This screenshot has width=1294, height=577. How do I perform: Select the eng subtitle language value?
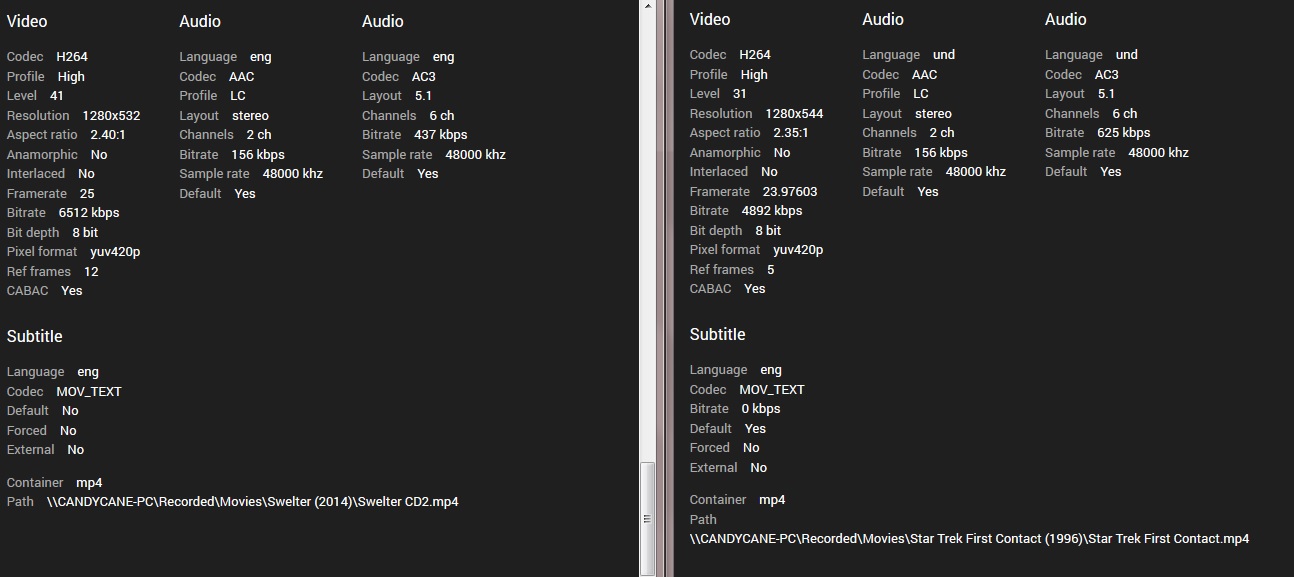(x=88, y=371)
